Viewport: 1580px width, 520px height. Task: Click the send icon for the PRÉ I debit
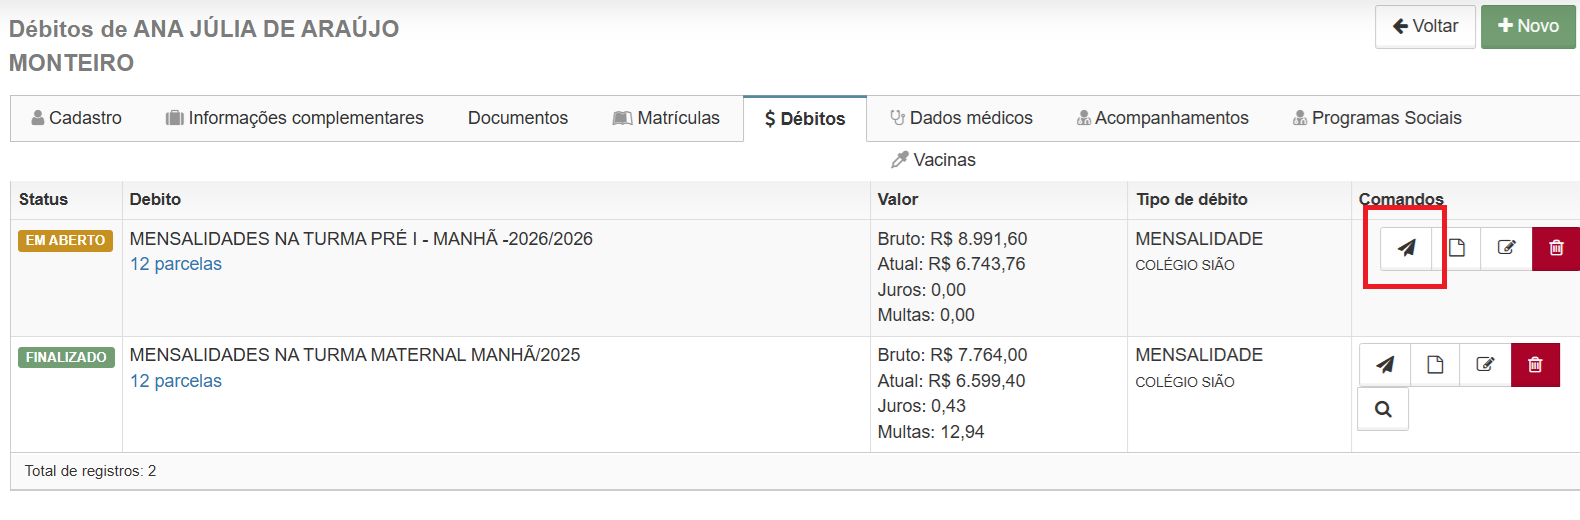point(1406,248)
